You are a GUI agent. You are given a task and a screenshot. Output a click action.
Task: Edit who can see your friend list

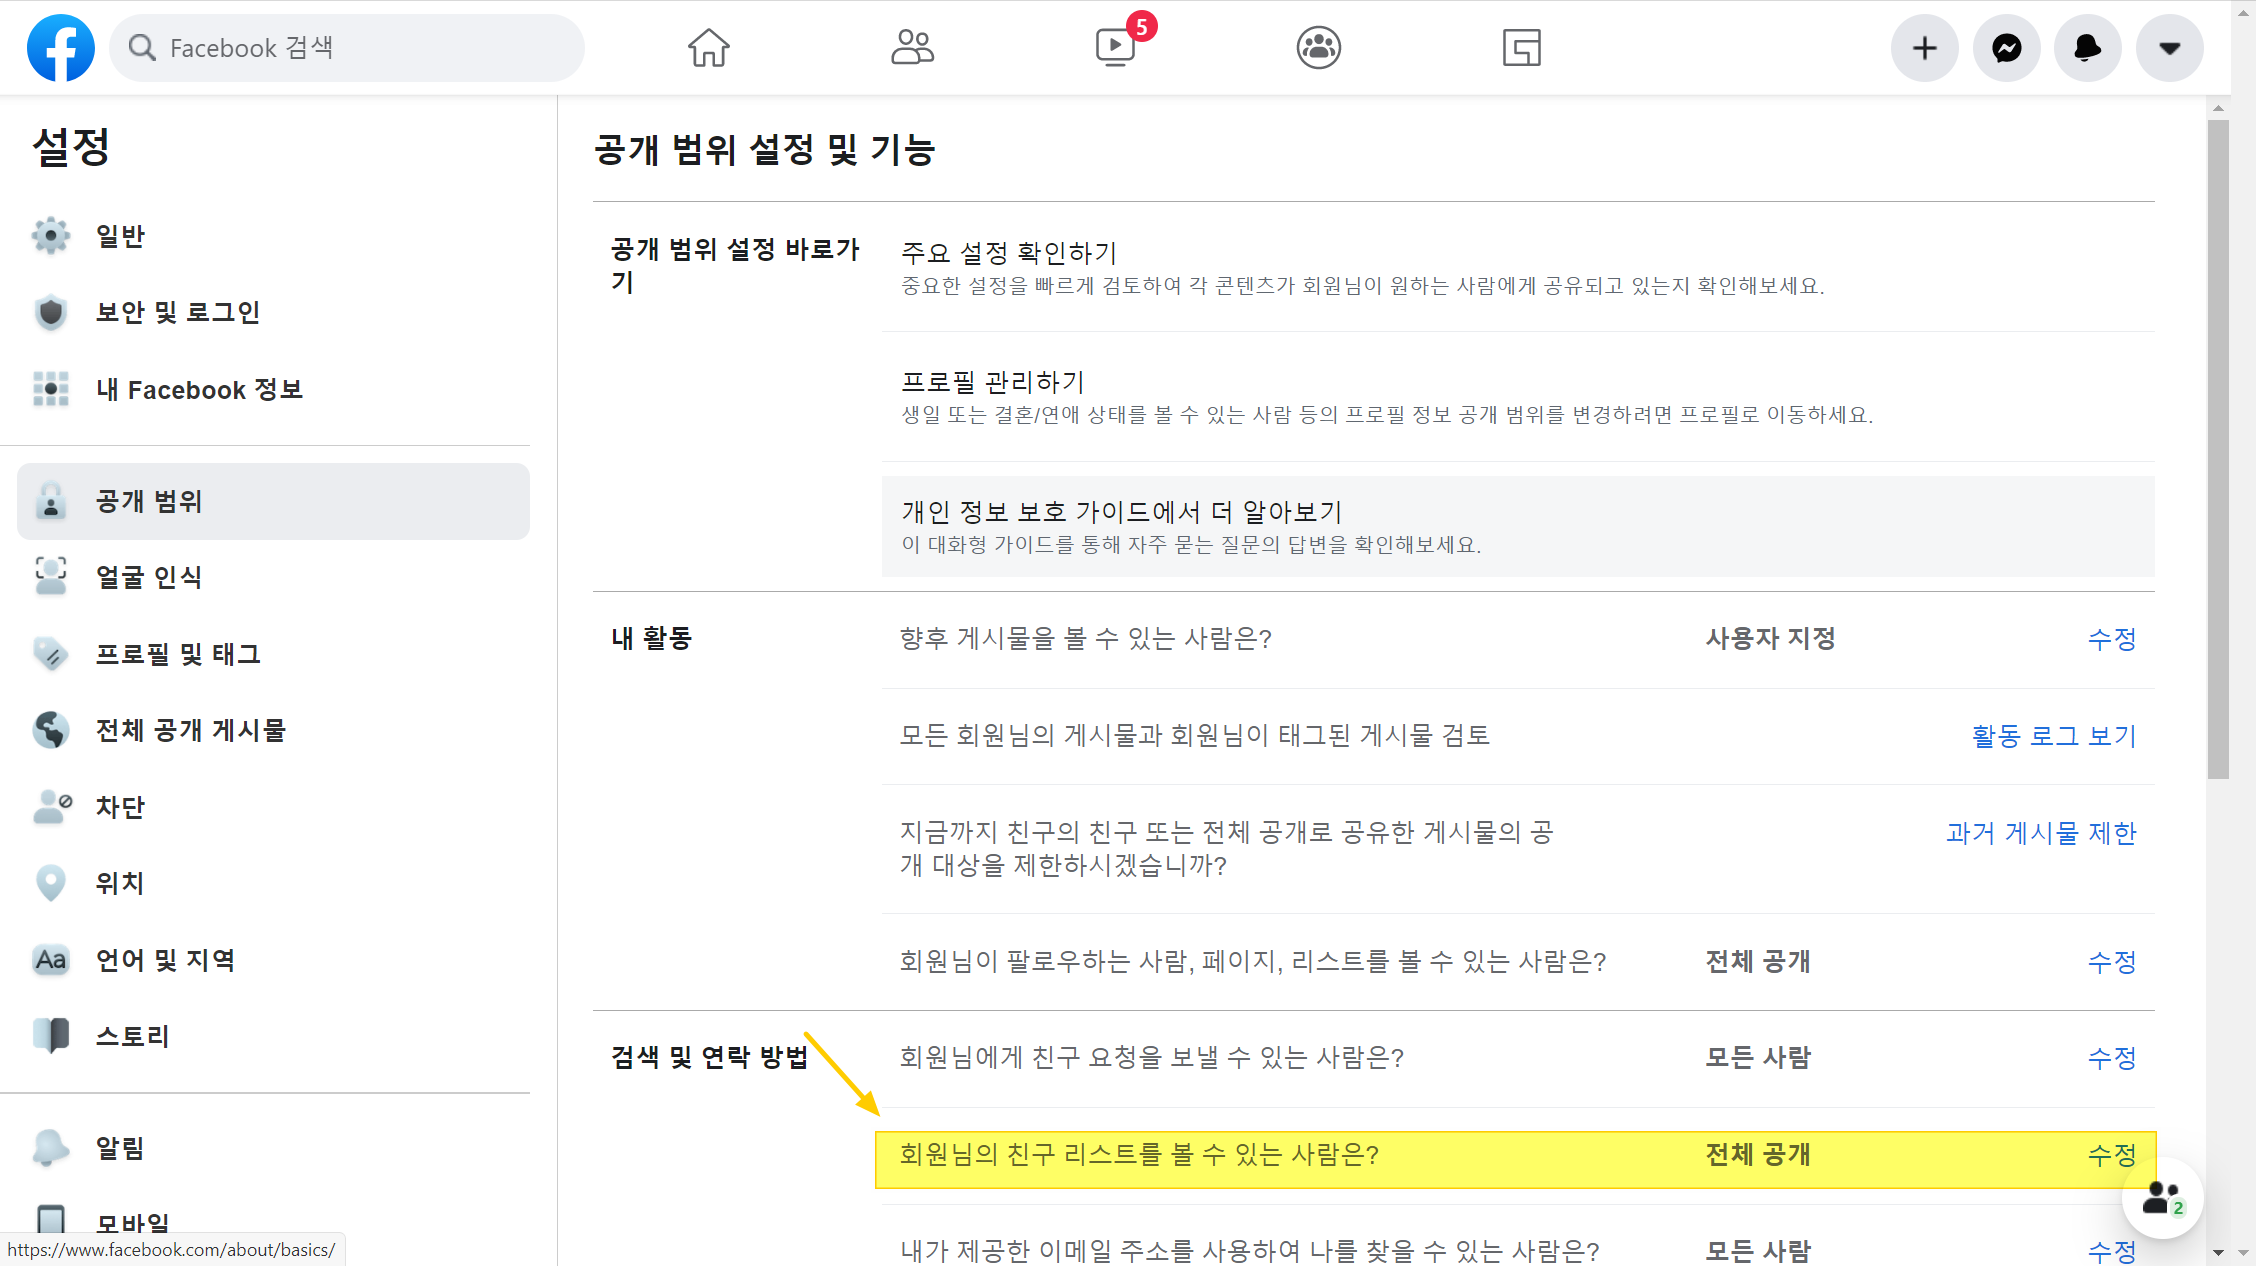[x=2111, y=1155]
